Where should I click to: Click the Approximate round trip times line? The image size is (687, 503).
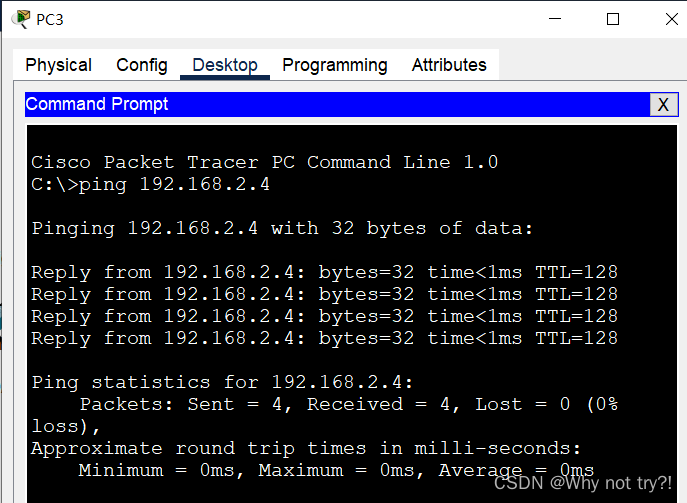pyautogui.click(x=306, y=448)
